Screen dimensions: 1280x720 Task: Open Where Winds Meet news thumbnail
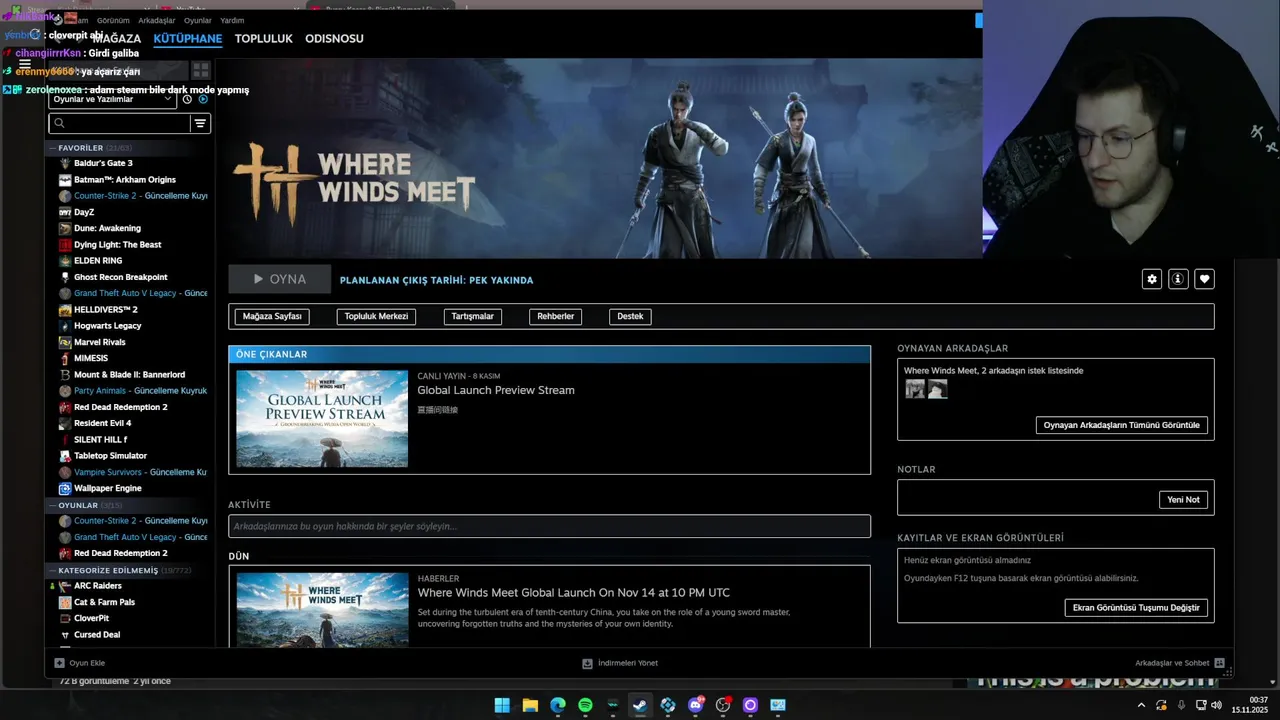click(x=322, y=609)
